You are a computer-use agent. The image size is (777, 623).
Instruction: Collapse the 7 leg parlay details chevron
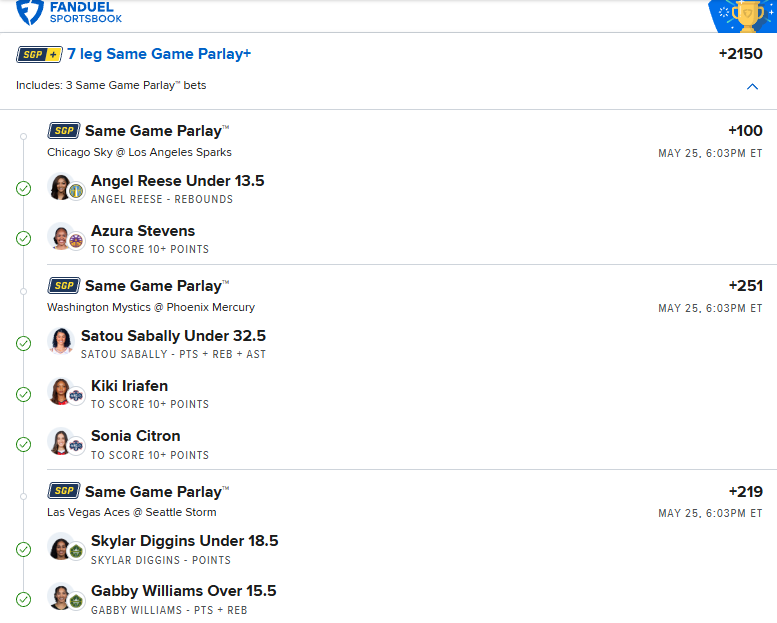pos(752,87)
